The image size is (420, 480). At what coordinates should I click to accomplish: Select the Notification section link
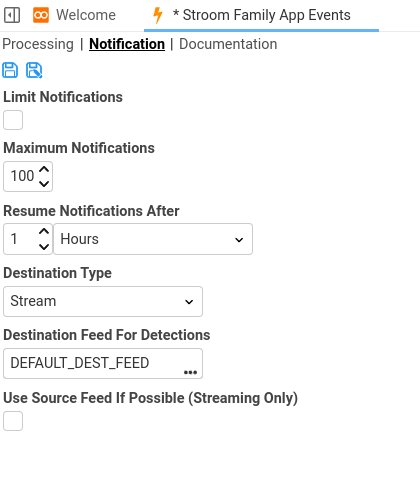127,44
